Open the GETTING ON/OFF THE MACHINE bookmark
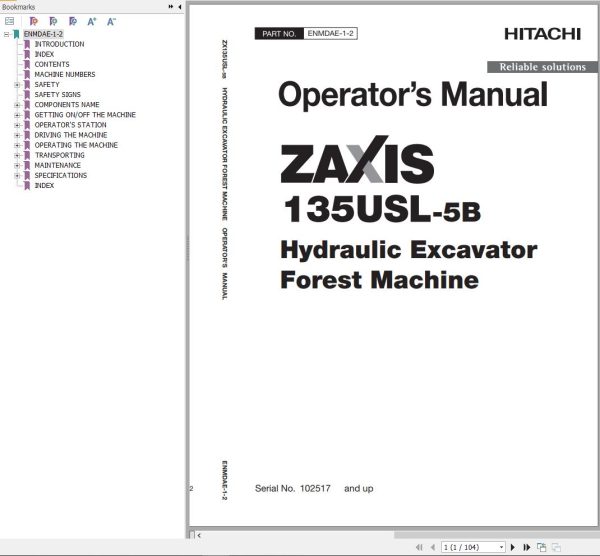 tap(85, 115)
